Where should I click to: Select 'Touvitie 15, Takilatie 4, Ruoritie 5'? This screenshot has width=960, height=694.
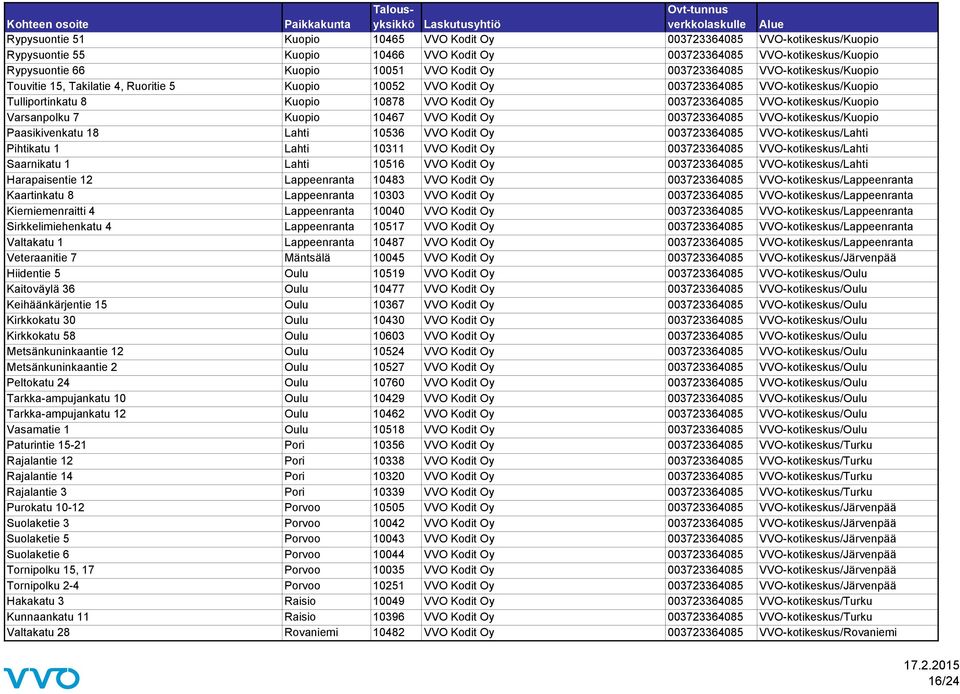click(x=91, y=86)
